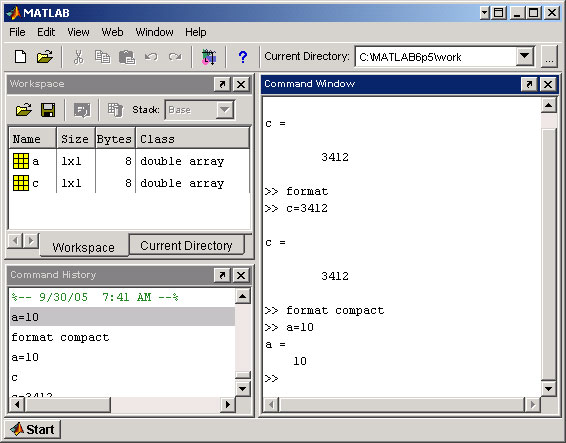
Task: Close the Workspace panel
Action: [241, 84]
